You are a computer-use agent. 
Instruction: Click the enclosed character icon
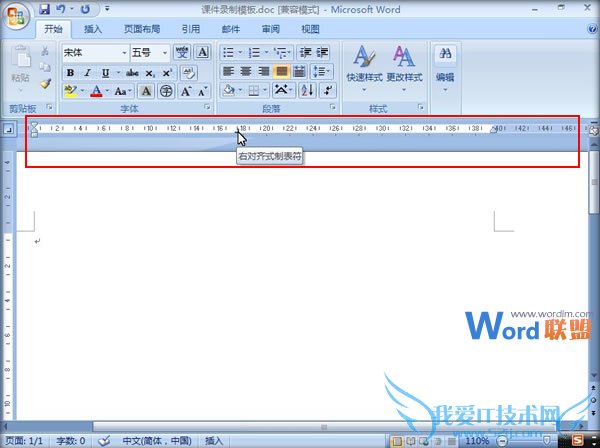click(166, 91)
